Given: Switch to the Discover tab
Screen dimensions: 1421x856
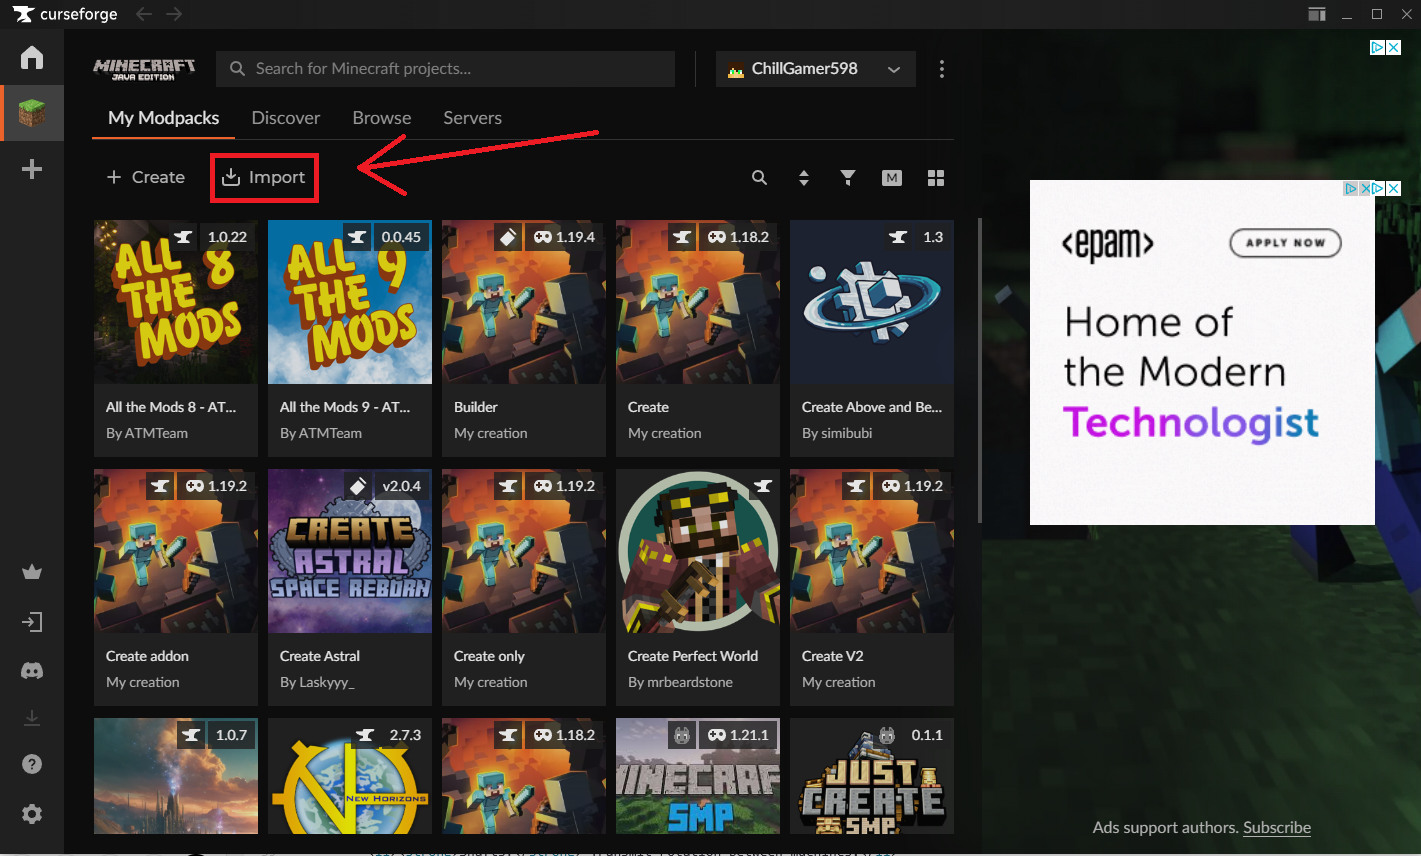Looking at the screenshot, I should (x=286, y=118).
